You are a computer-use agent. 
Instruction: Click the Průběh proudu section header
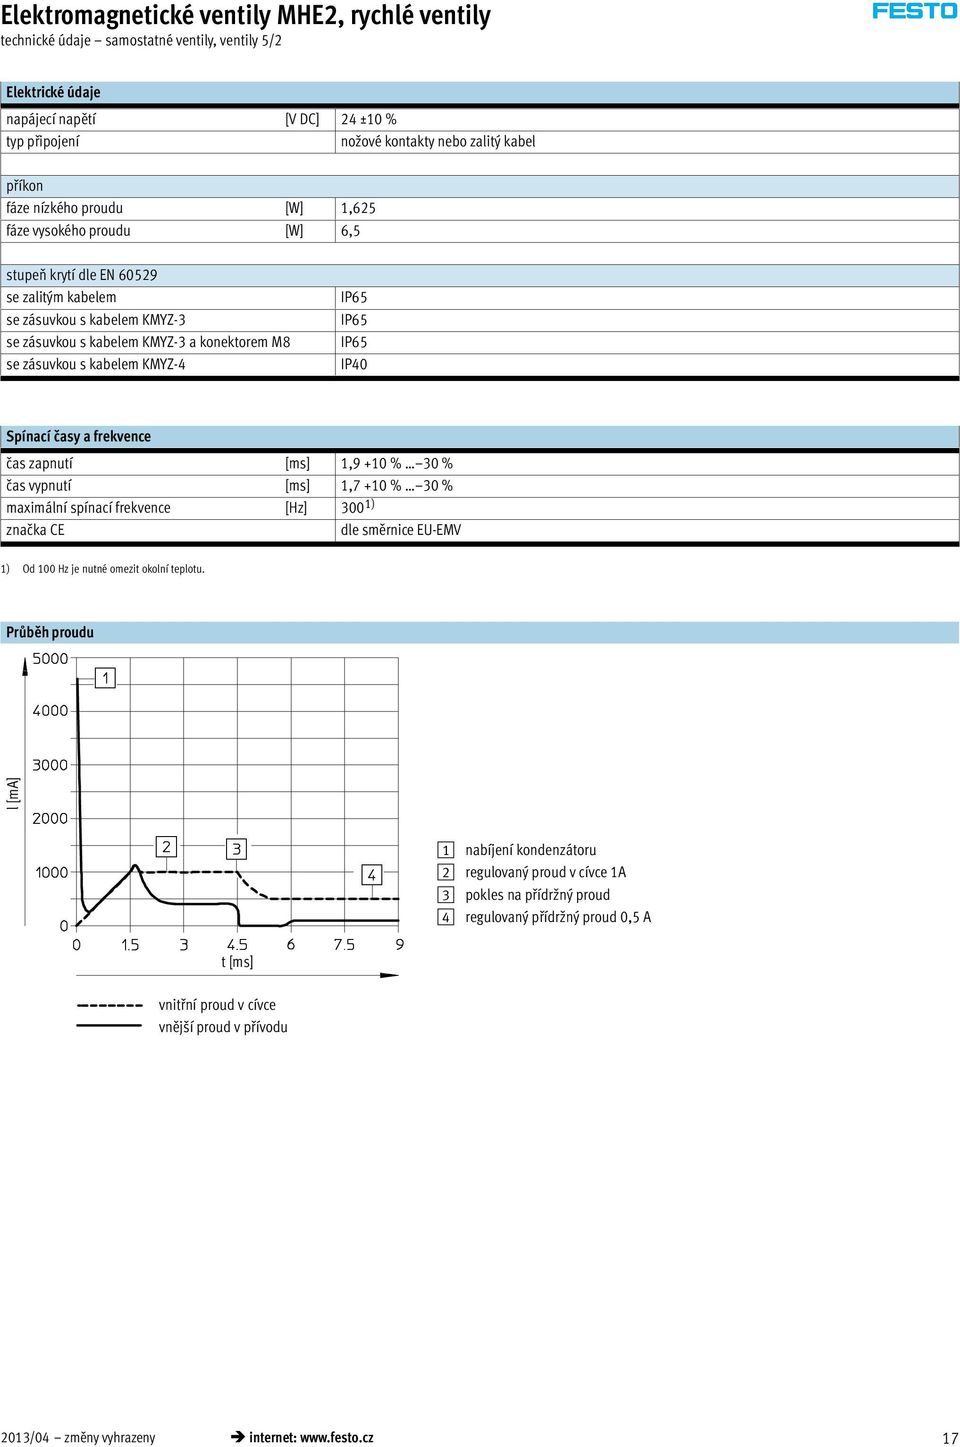point(480,632)
